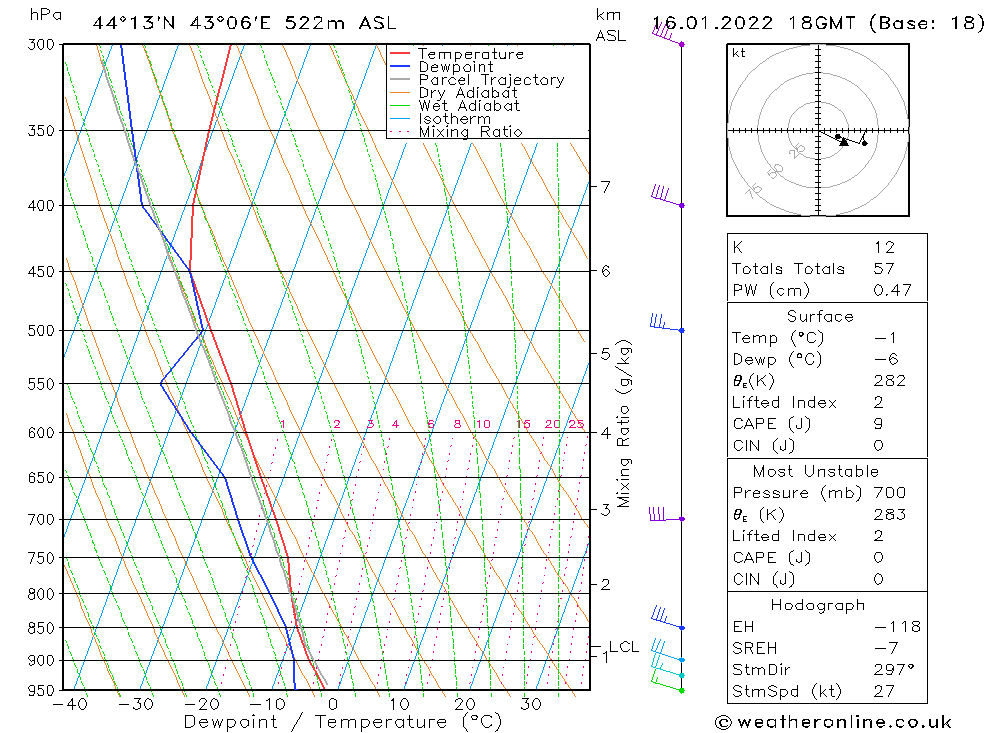Click the Mixing Ratio legend entry
Screen dimensions: 1000x733
pyautogui.click(x=456, y=131)
